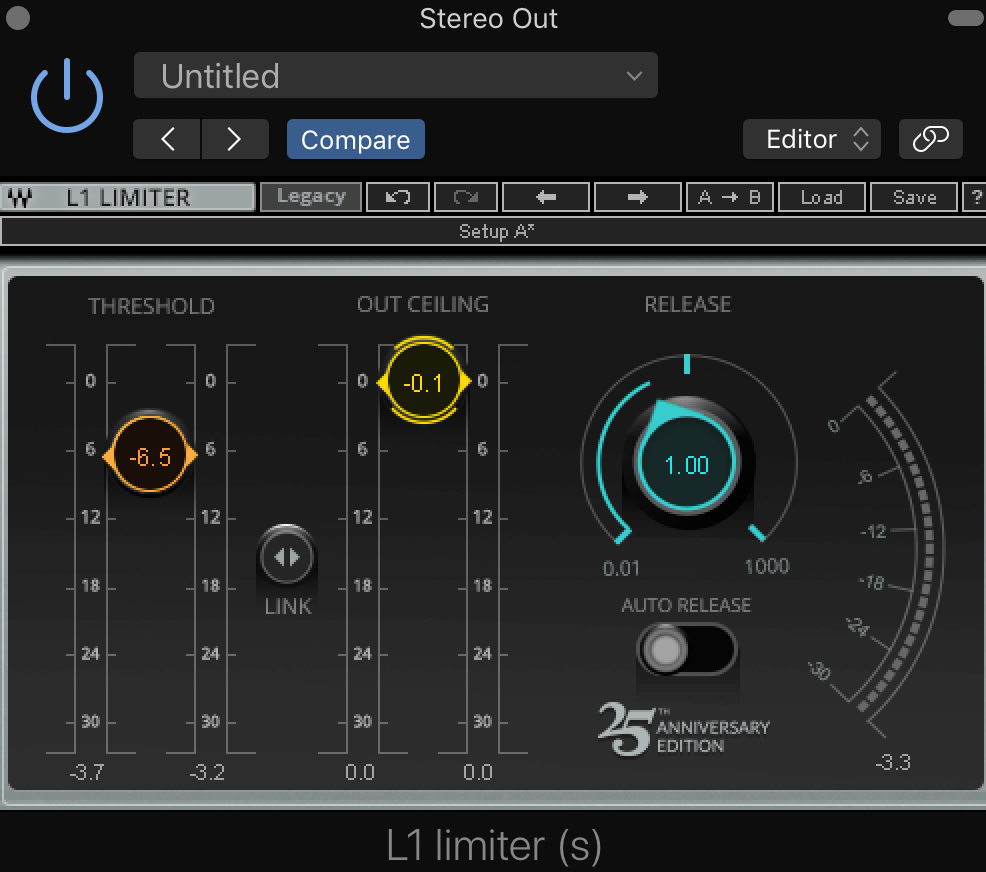This screenshot has height=872, width=986.
Task: Click the window close dot at top left
Action: (x=18, y=18)
